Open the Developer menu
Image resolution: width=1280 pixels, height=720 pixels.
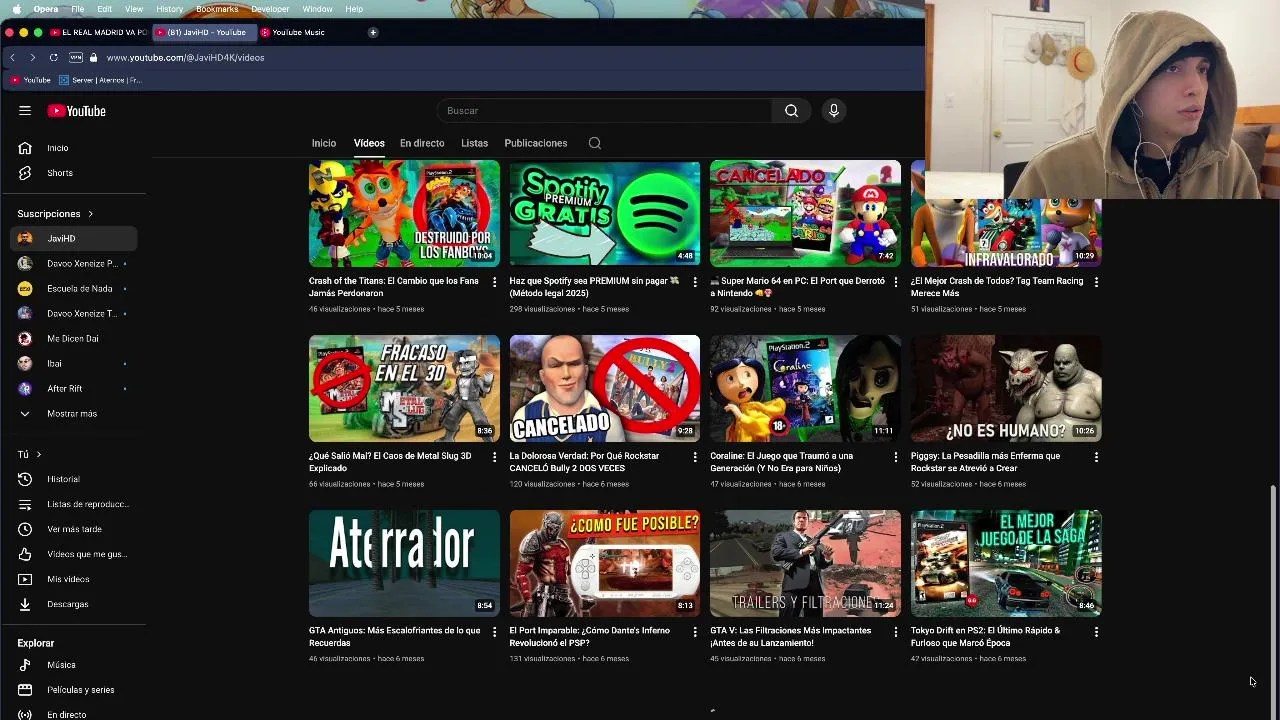pos(270,9)
